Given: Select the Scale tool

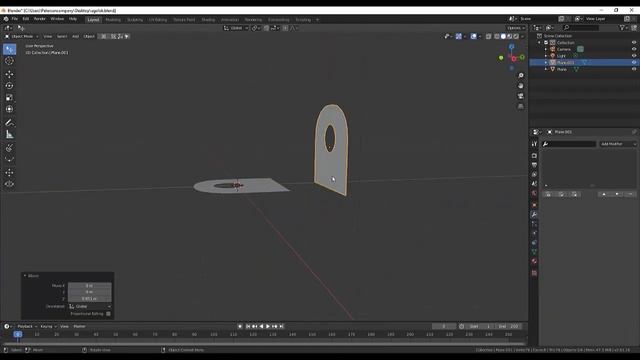Looking at the screenshot, I should (9, 97).
